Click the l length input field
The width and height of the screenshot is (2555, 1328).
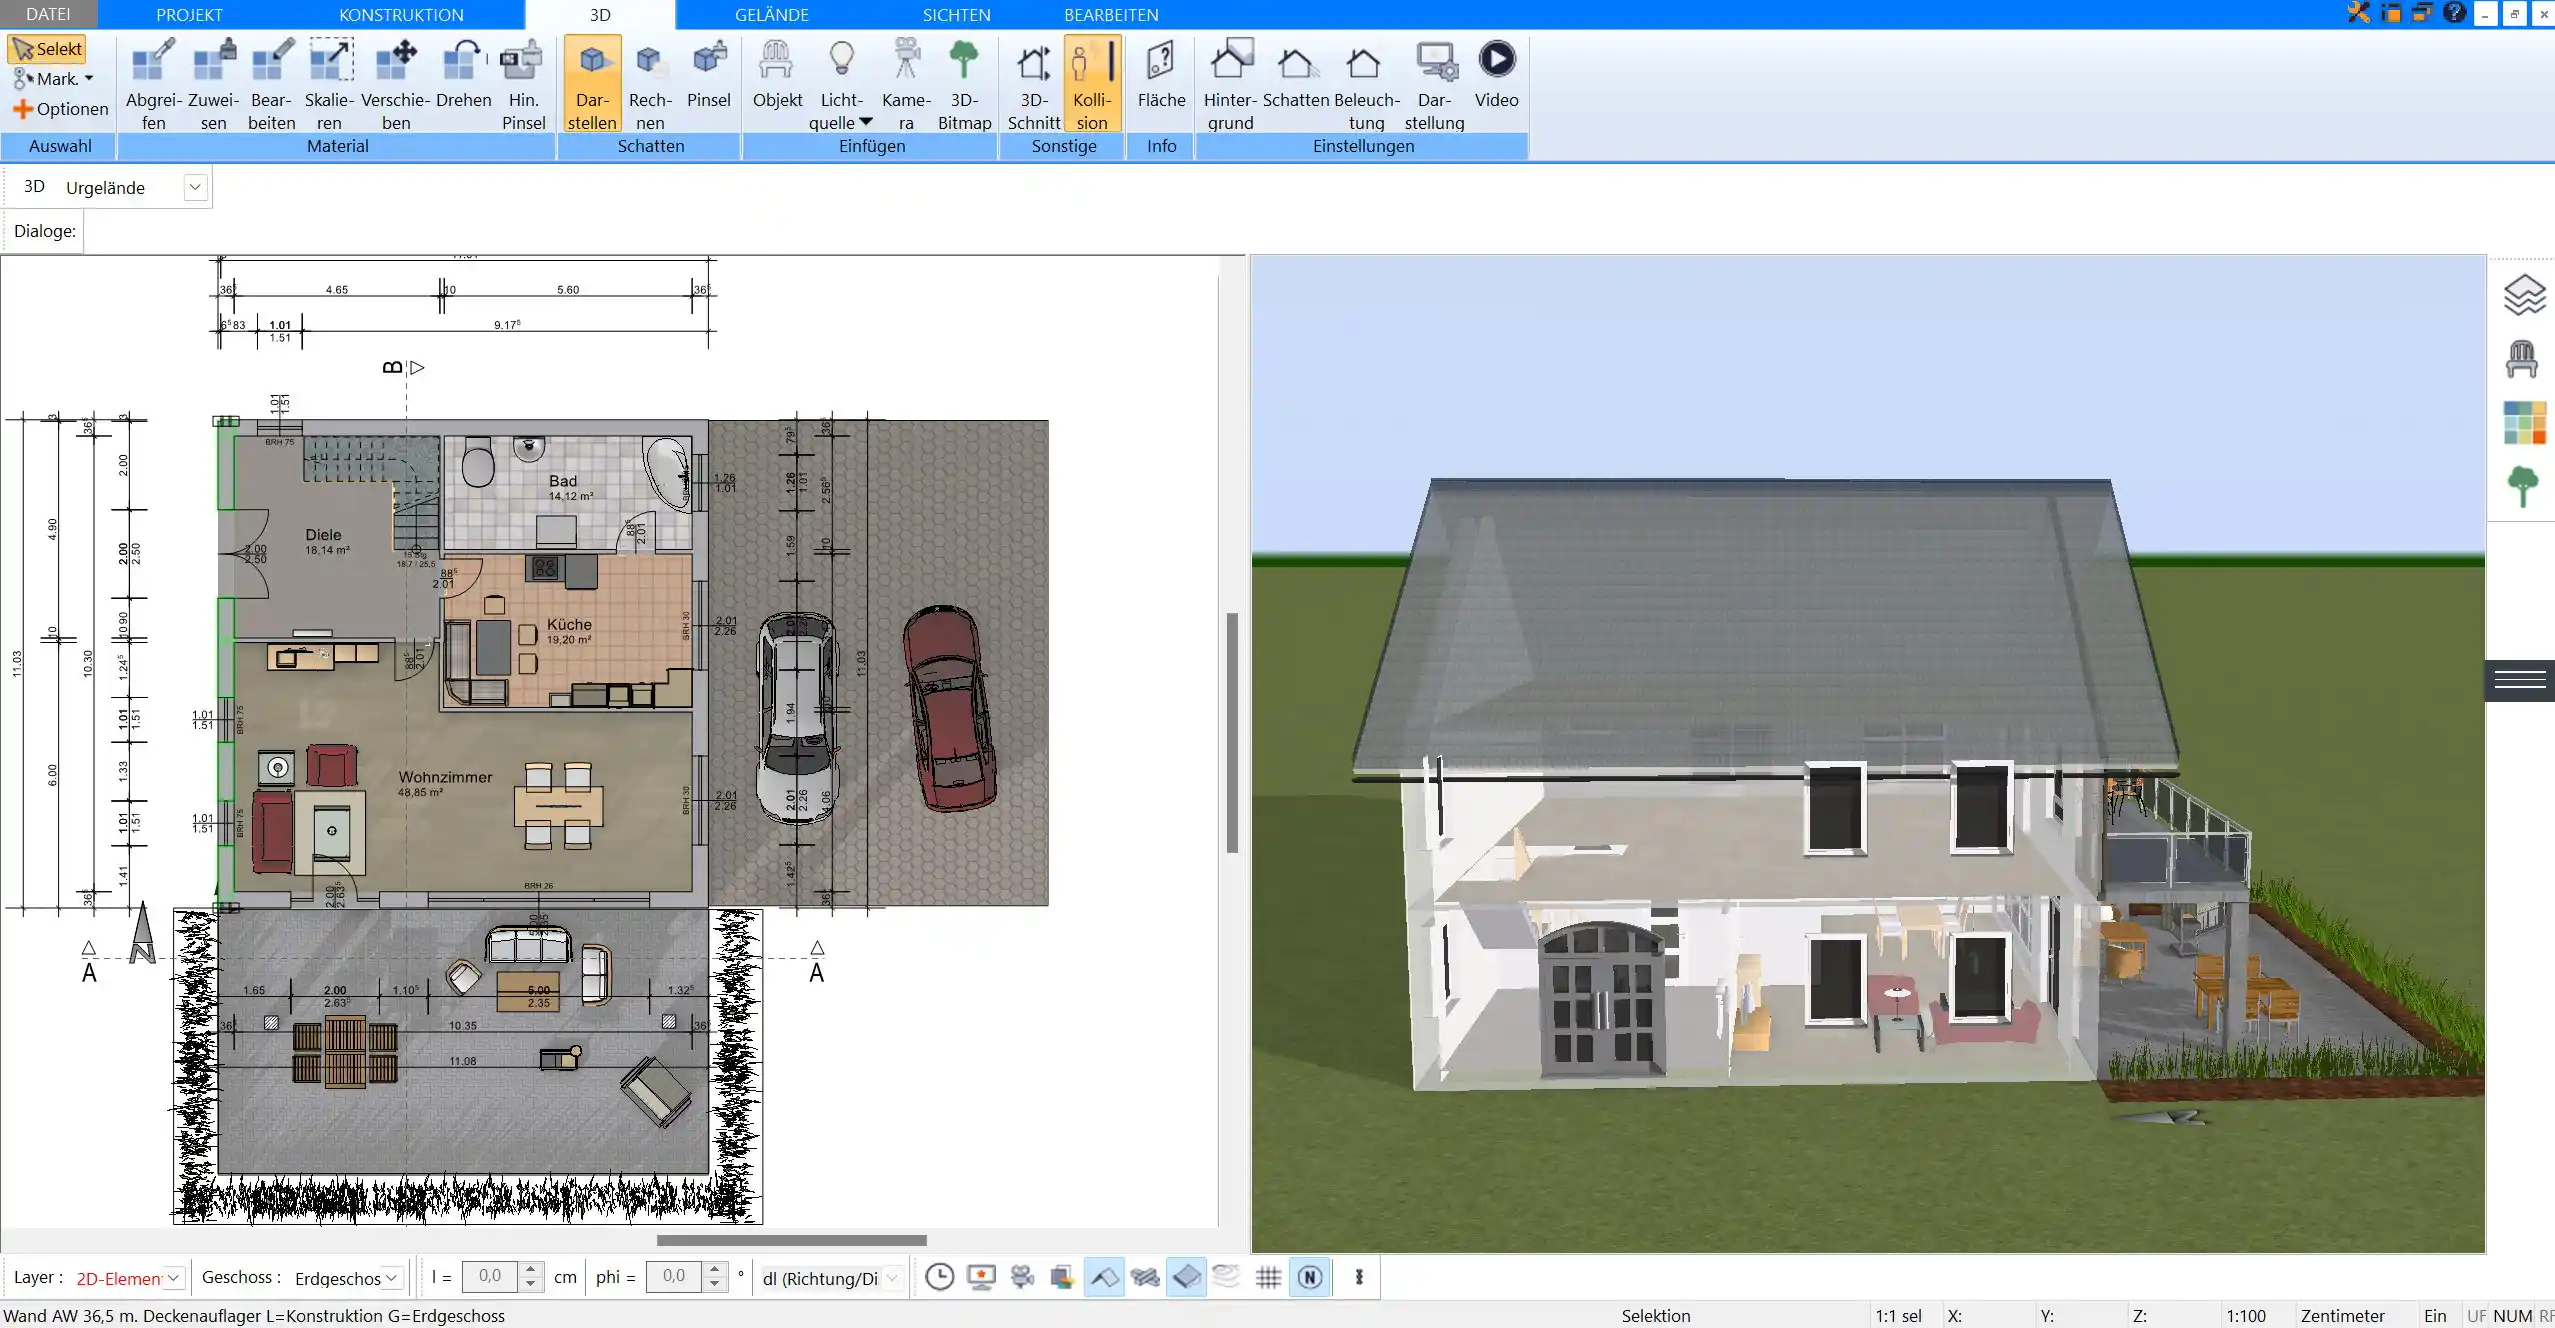(490, 1277)
